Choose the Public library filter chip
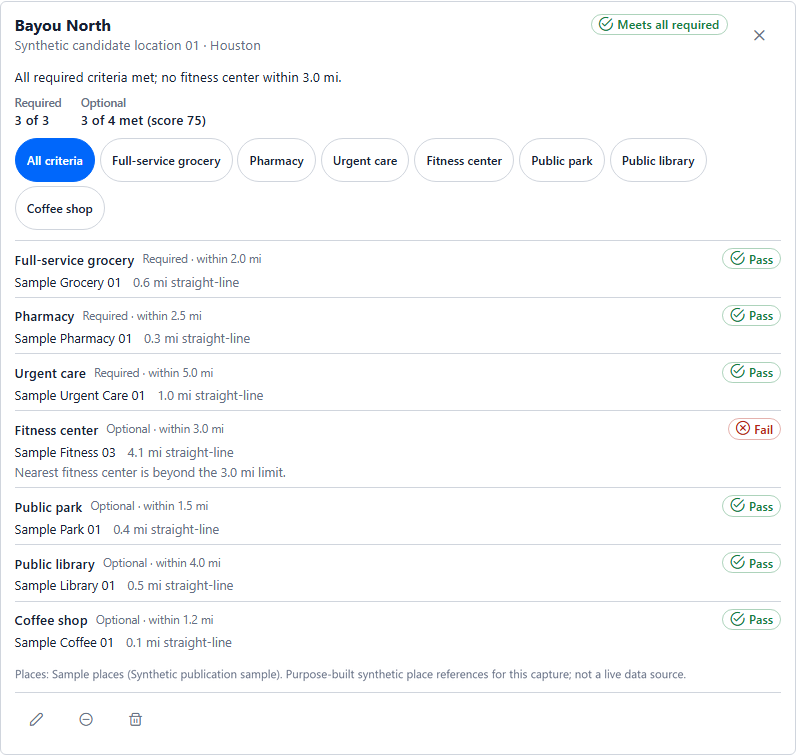The height and width of the screenshot is (756, 796). [658, 160]
